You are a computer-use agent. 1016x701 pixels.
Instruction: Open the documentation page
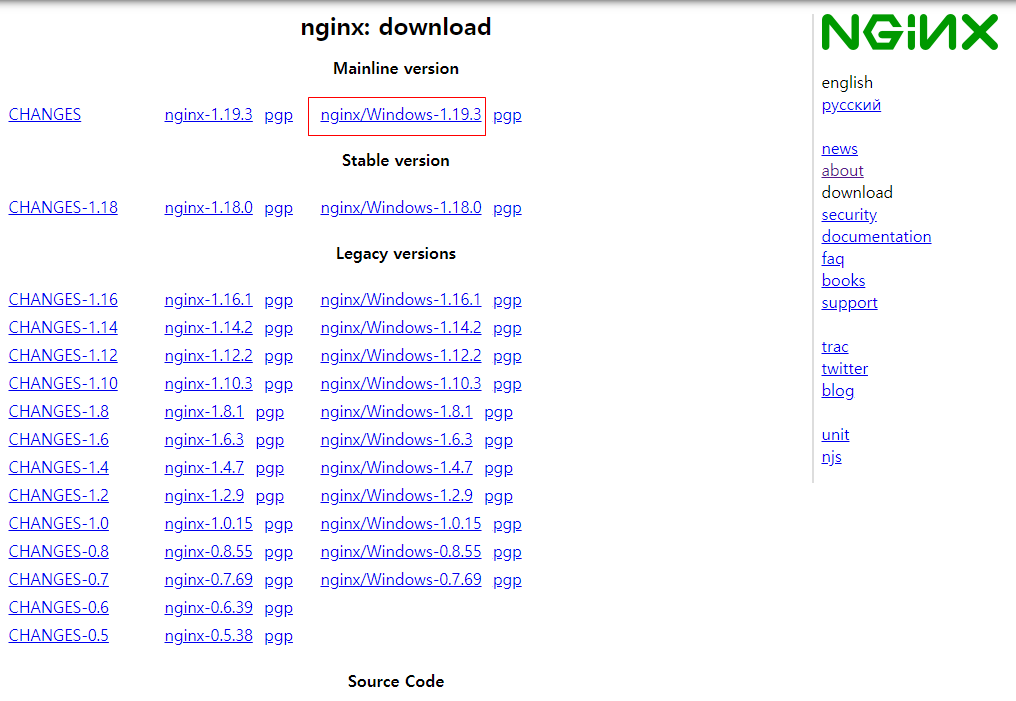click(x=876, y=236)
